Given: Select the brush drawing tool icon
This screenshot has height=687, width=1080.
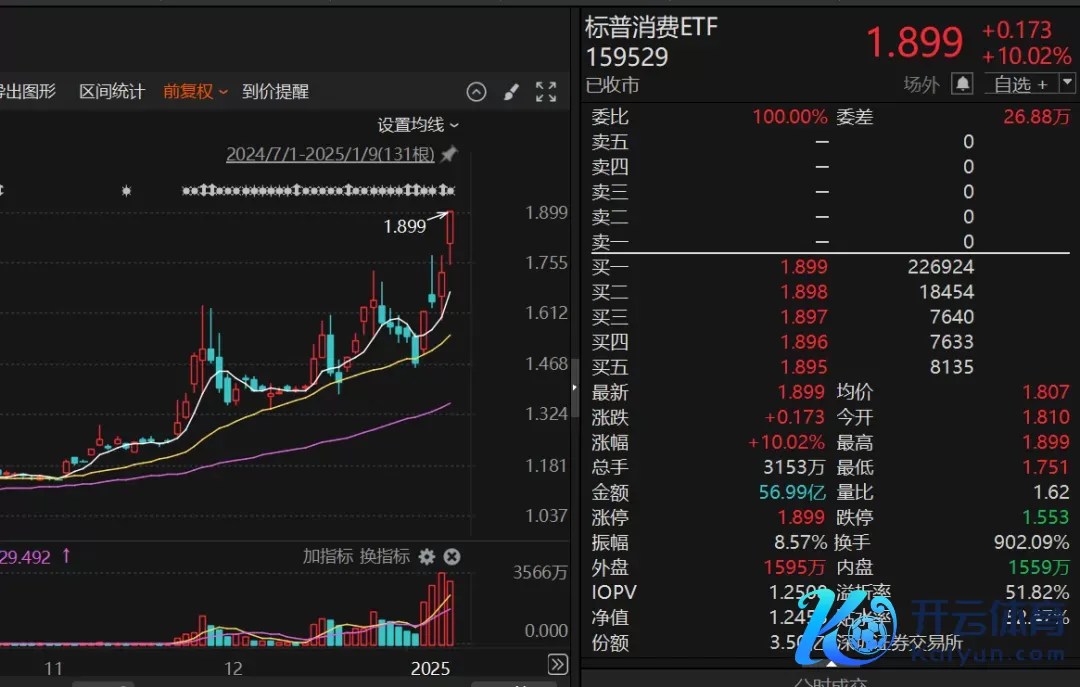Looking at the screenshot, I should click(511, 92).
